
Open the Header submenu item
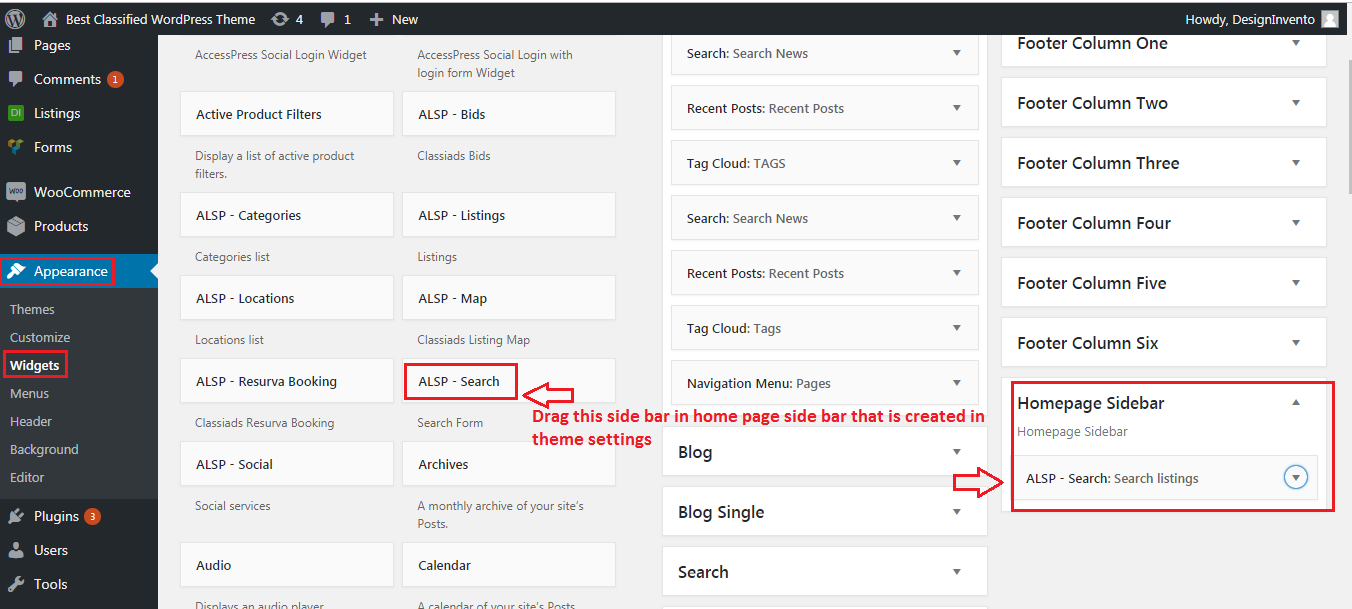pos(31,421)
